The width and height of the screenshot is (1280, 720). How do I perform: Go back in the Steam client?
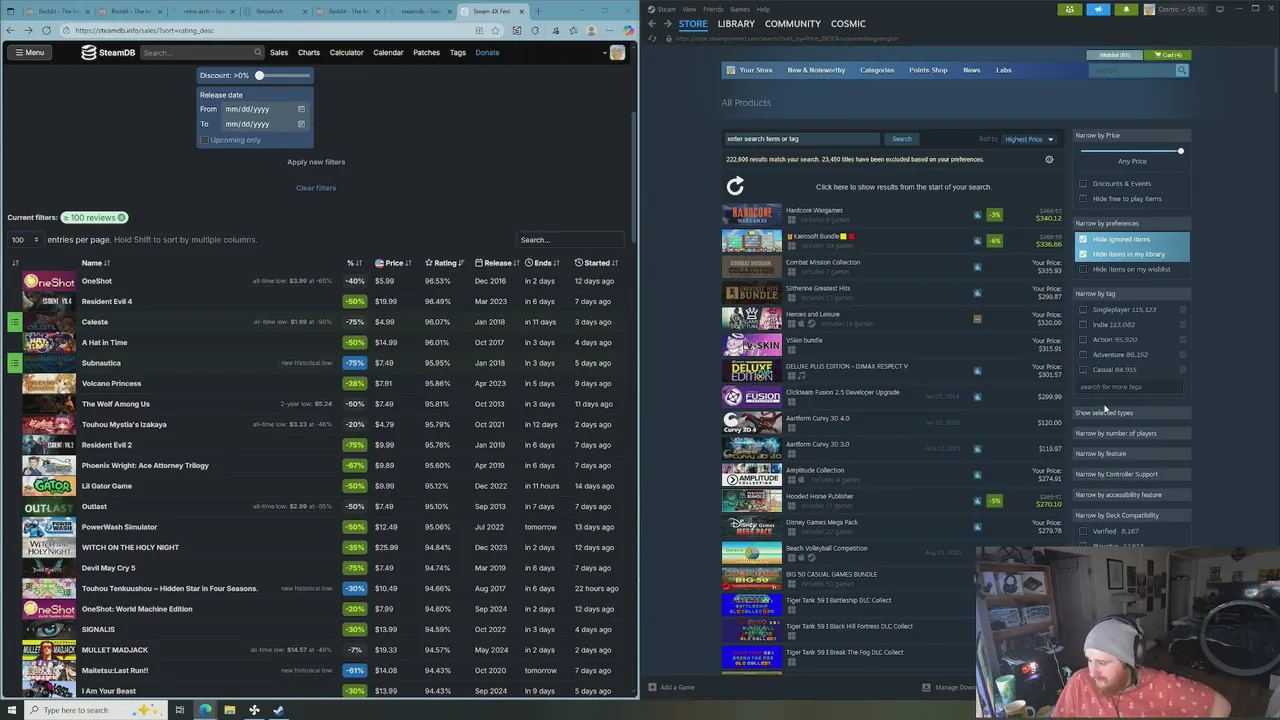coord(652,23)
